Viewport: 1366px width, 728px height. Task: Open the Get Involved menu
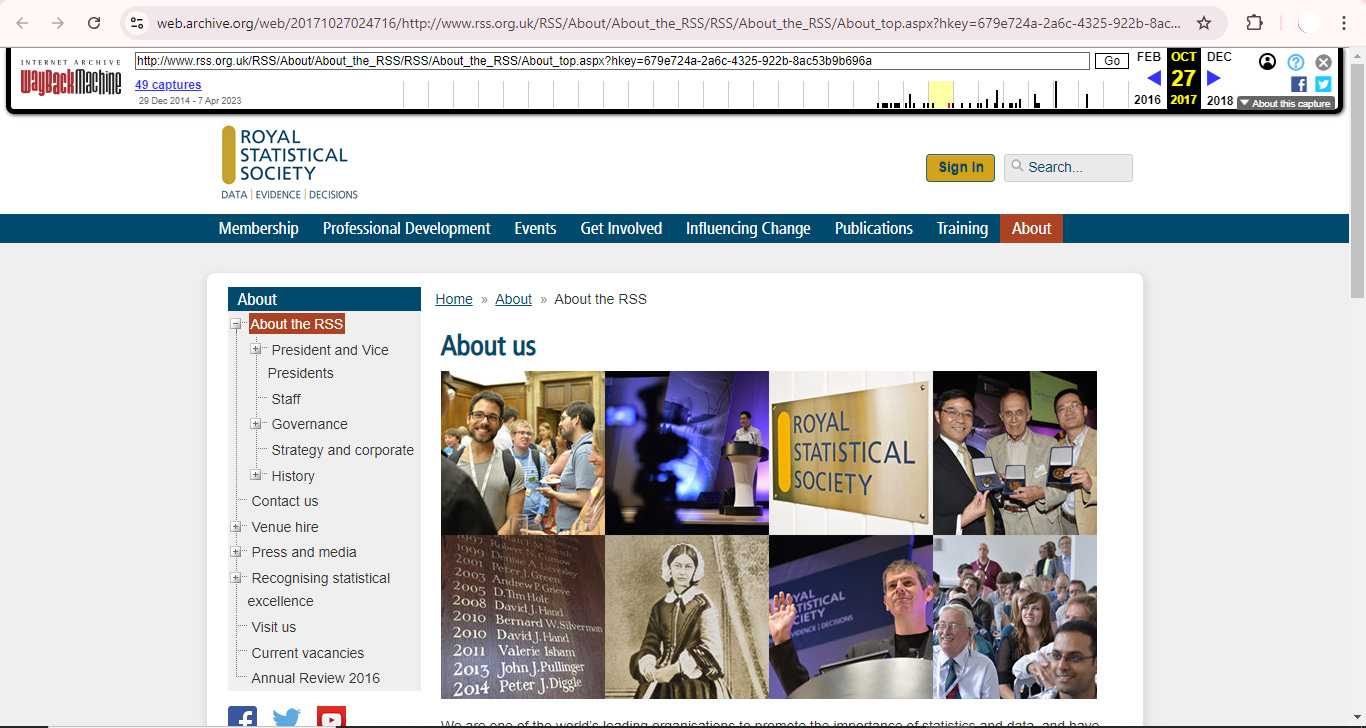pyautogui.click(x=621, y=228)
